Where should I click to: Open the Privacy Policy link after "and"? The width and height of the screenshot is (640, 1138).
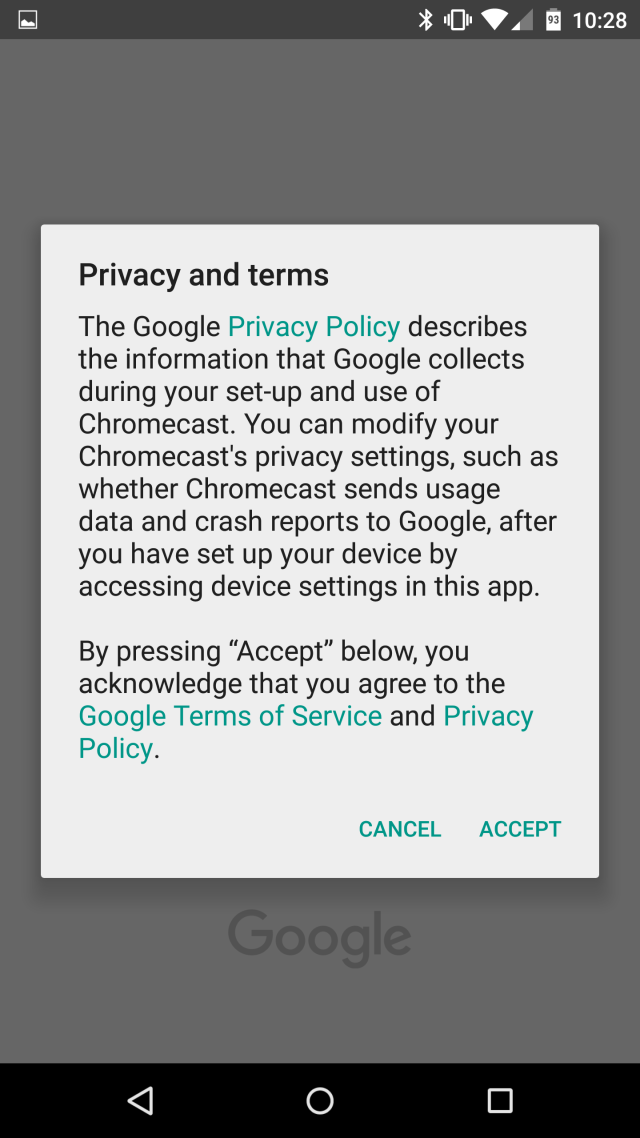488,716
